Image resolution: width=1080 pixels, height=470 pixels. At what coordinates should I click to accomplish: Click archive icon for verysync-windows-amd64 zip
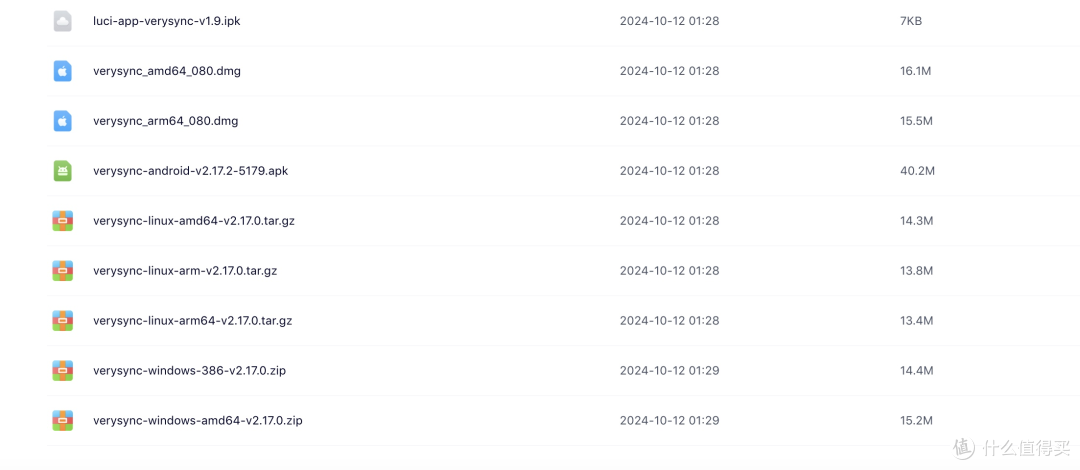(x=63, y=421)
